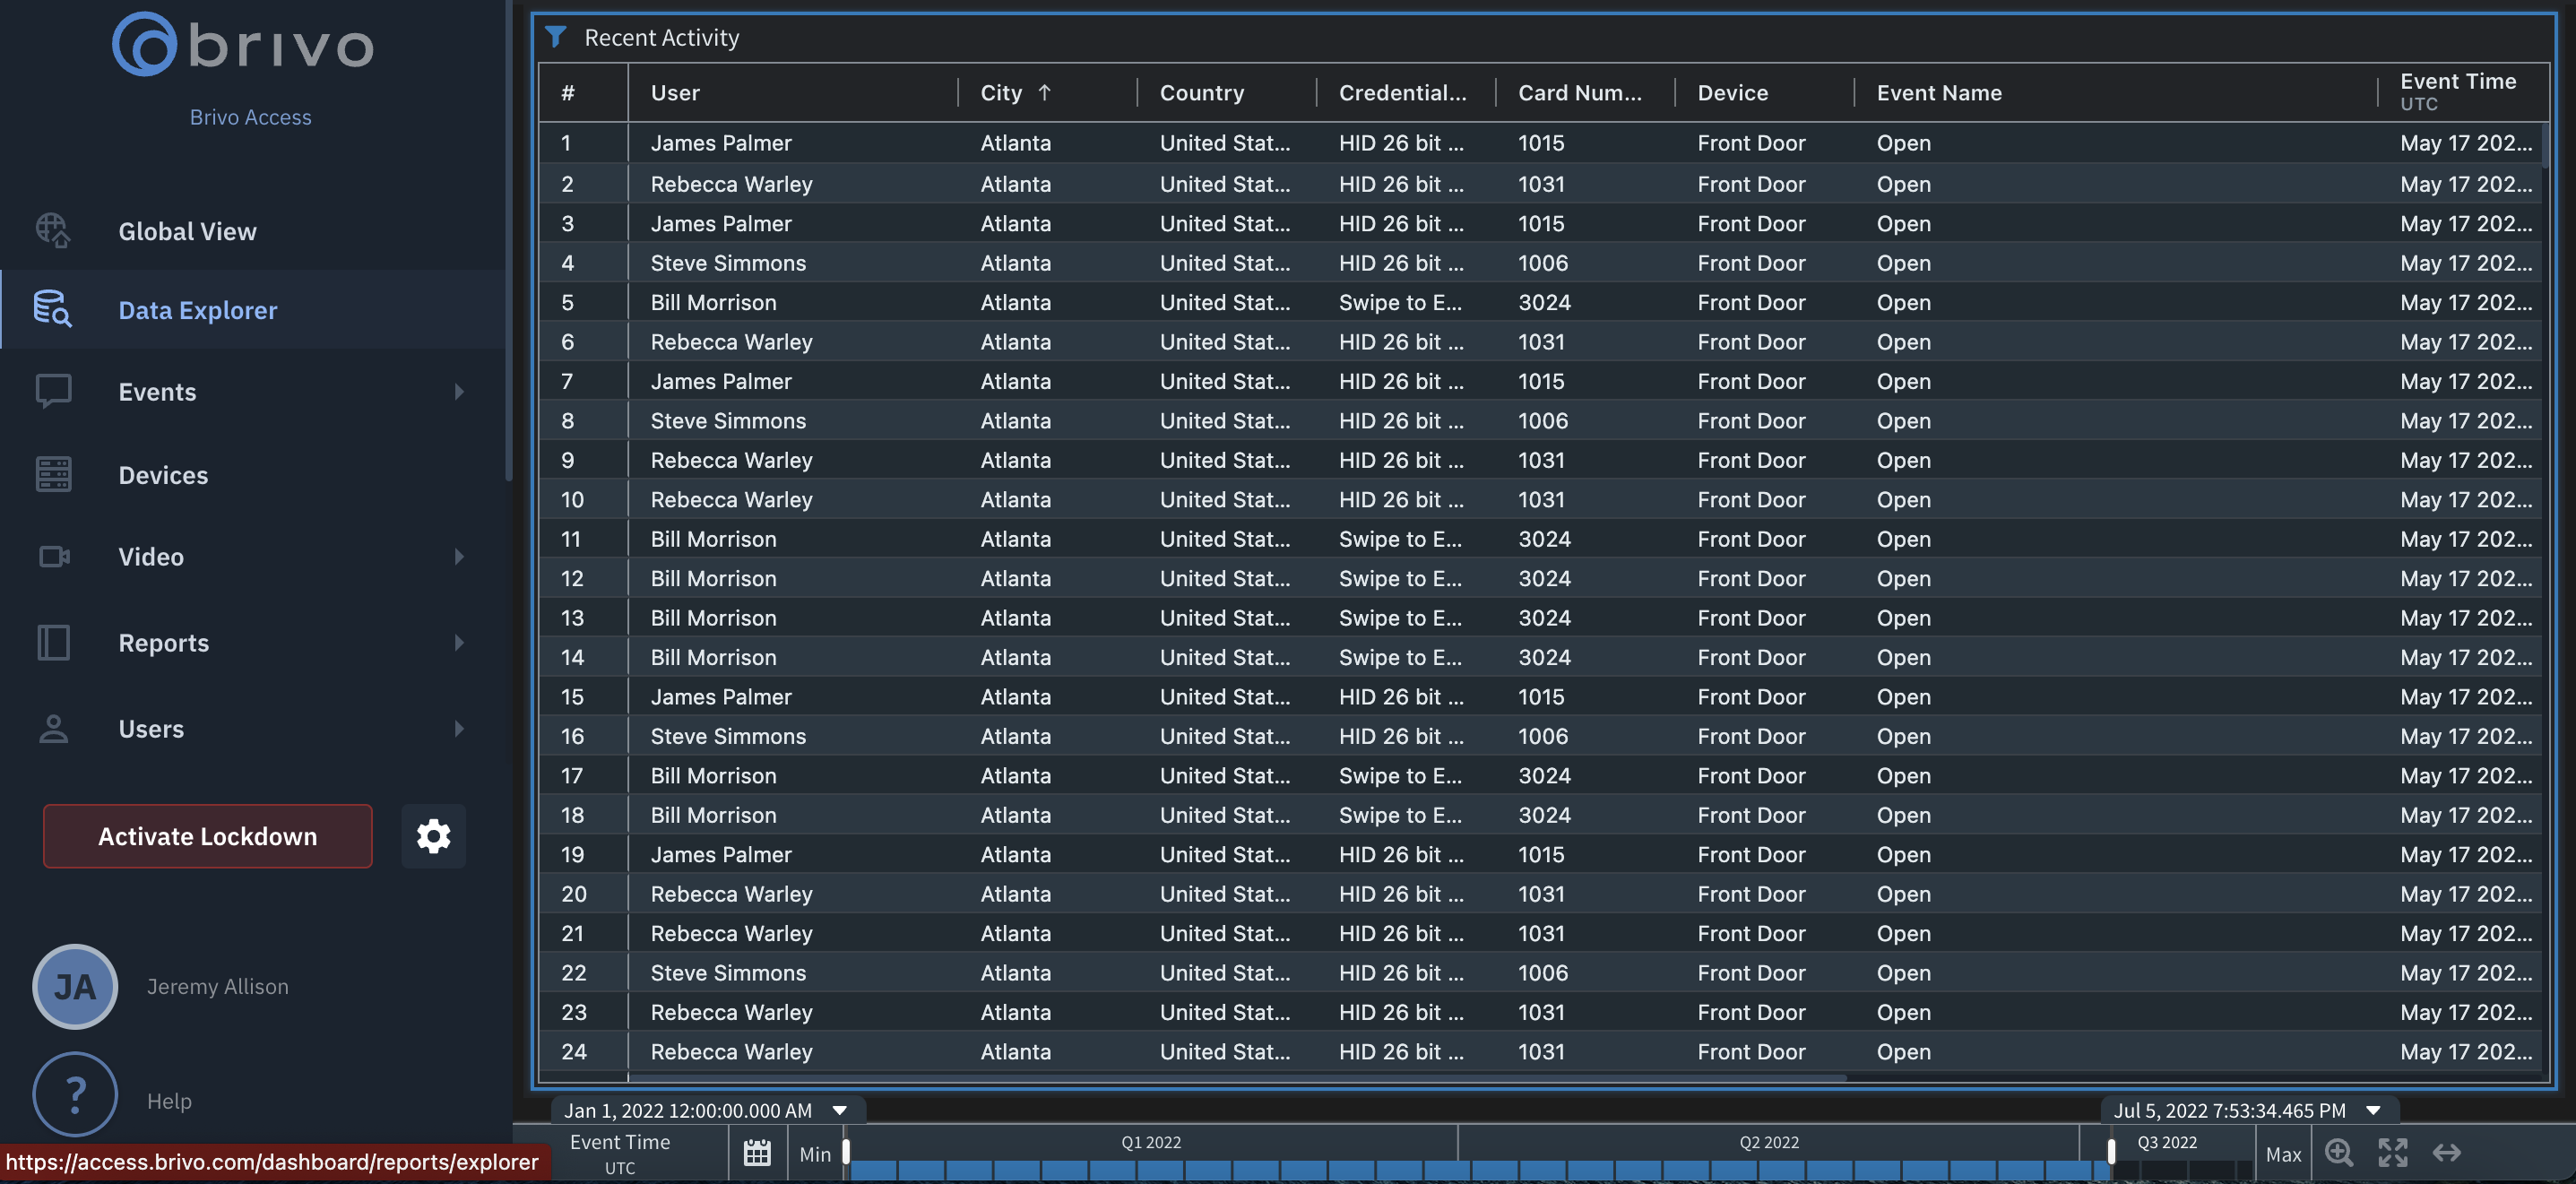
Task: Click the Q1 2022 timeline segment
Action: click(x=1150, y=1142)
